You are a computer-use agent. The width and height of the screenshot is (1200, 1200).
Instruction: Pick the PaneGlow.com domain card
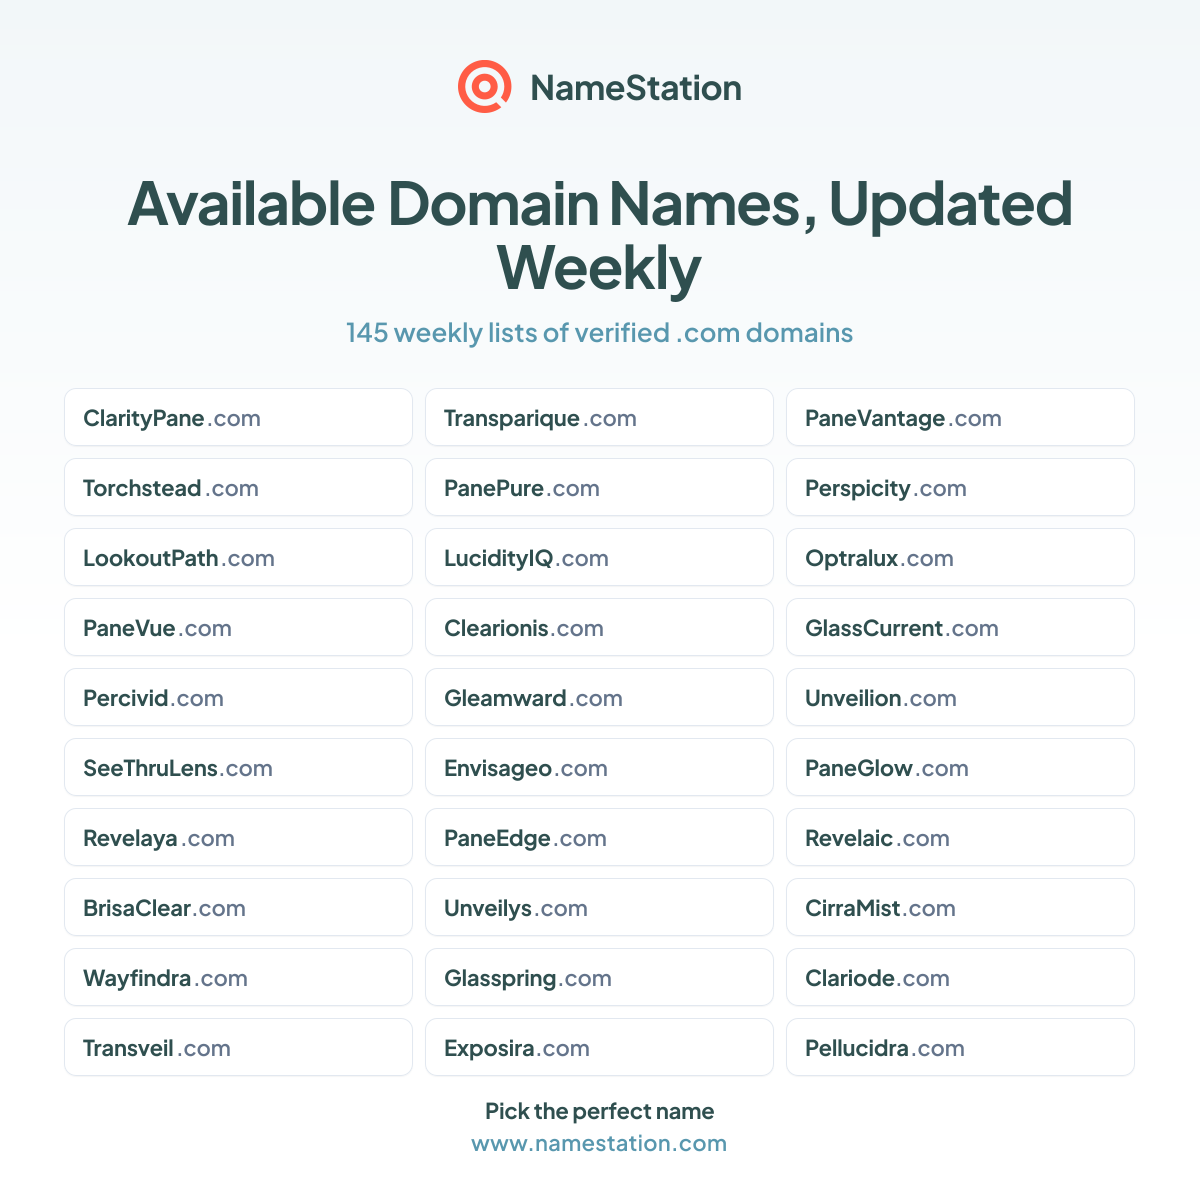pos(960,767)
